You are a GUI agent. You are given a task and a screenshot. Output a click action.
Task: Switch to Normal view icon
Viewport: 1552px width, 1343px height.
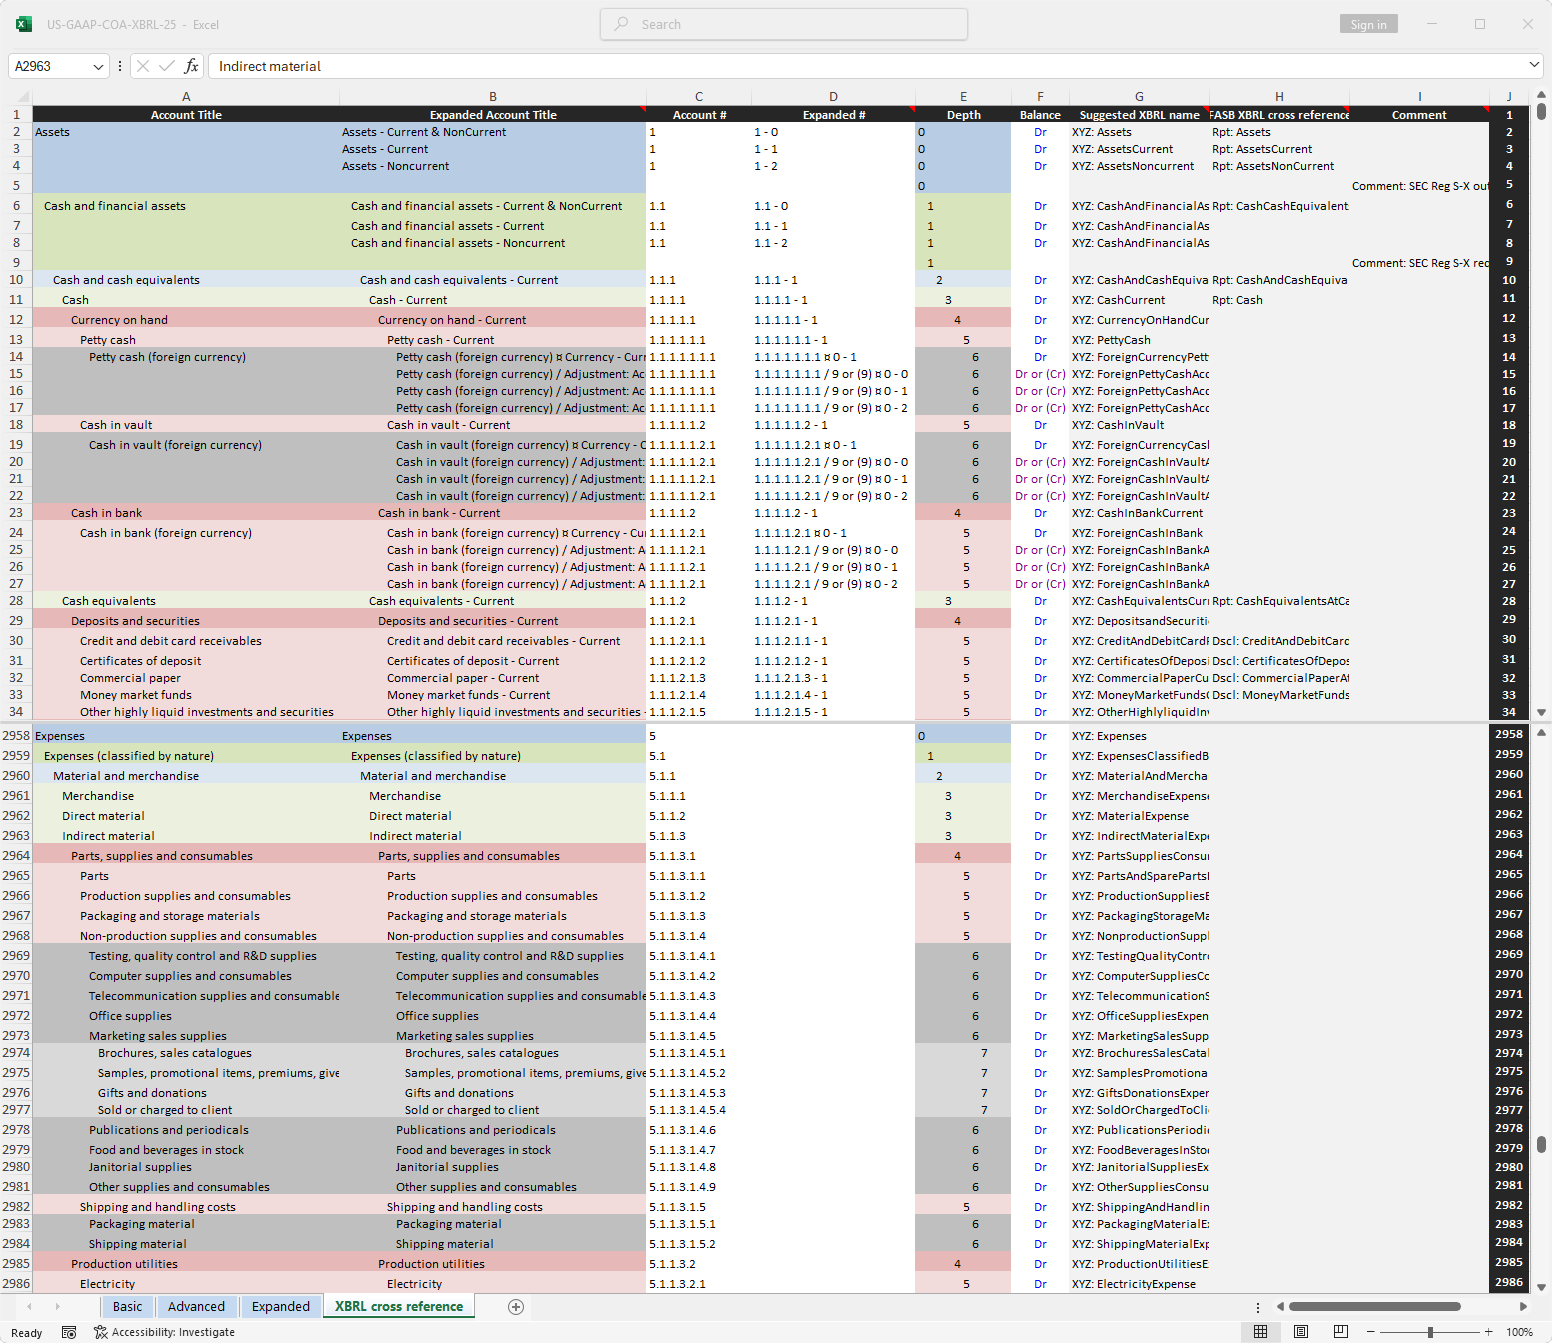pos(1261,1332)
